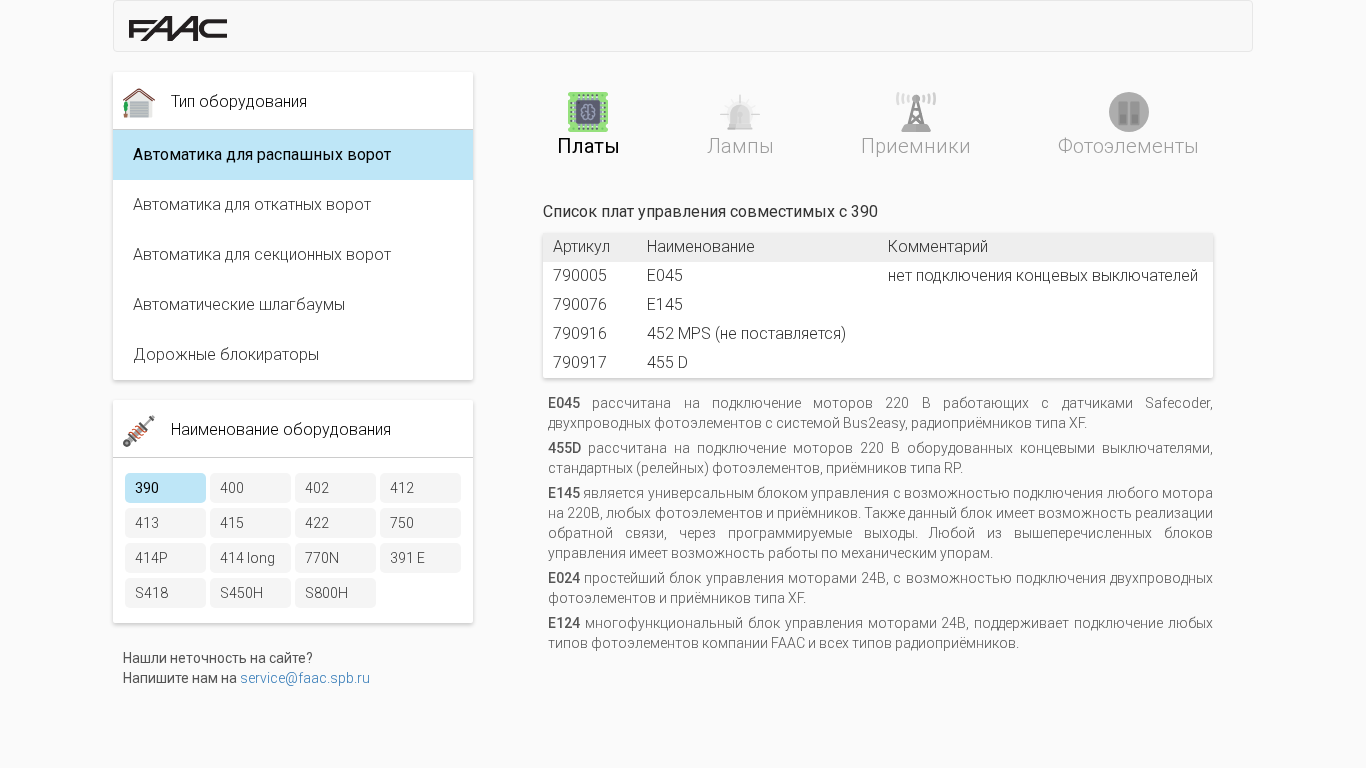Viewport: 1366px width, 768px height.
Task: Email service@faac.spb.ru via the link
Action: tap(305, 678)
